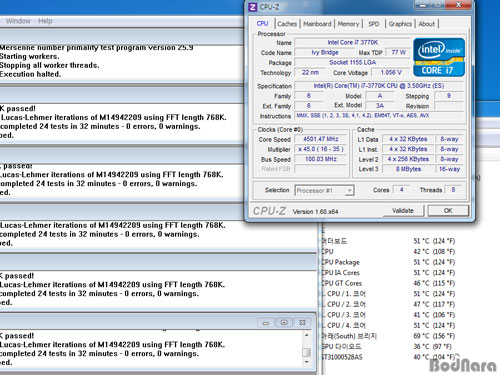
Task: Click the Code Name value 'Ivy Bridge'
Action: pyautogui.click(x=325, y=52)
